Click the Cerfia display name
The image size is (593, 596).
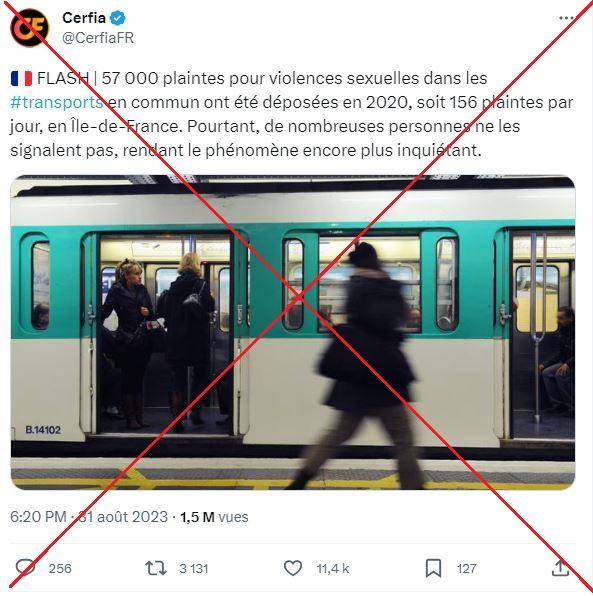tap(84, 17)
